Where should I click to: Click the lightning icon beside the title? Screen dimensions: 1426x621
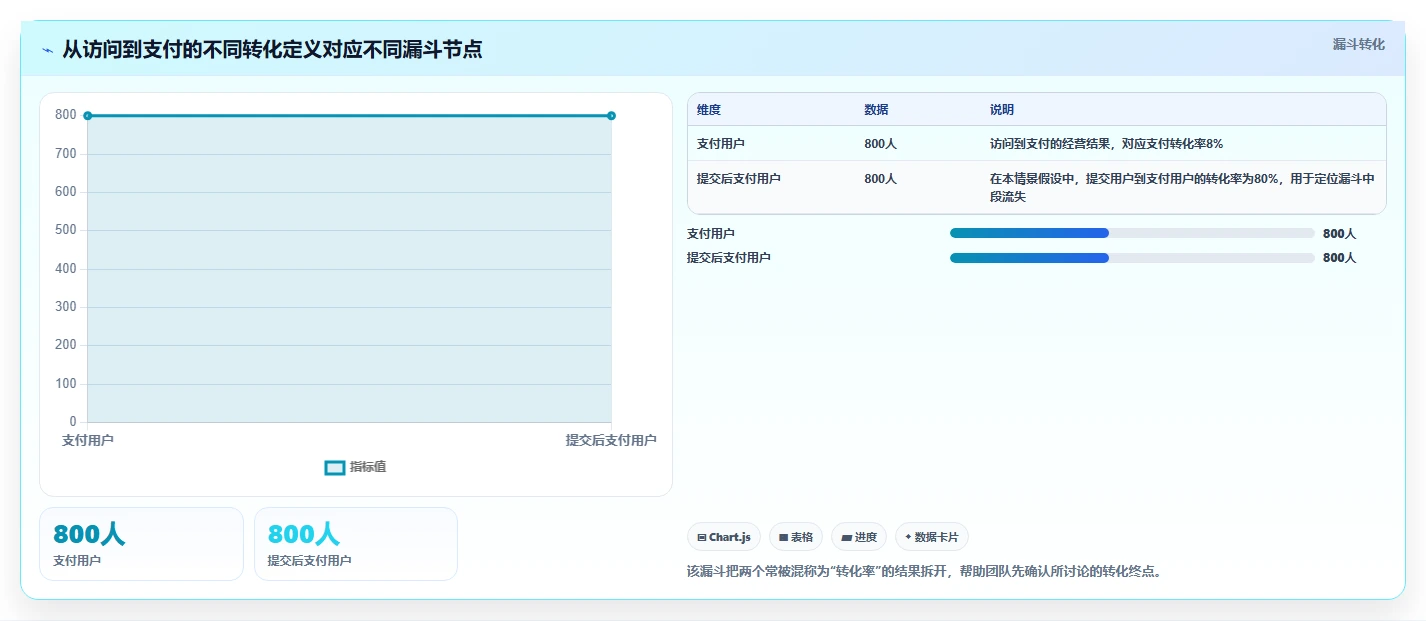47,50
